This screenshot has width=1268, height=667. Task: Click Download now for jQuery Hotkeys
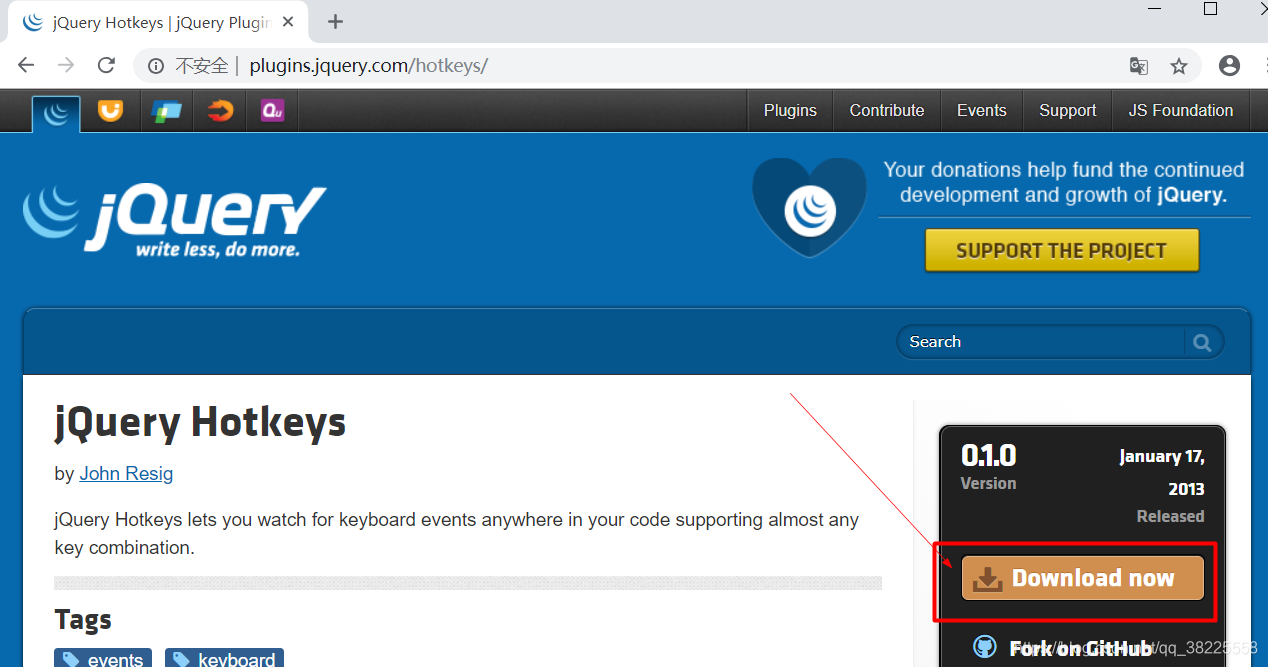(x=1081, y=577)
